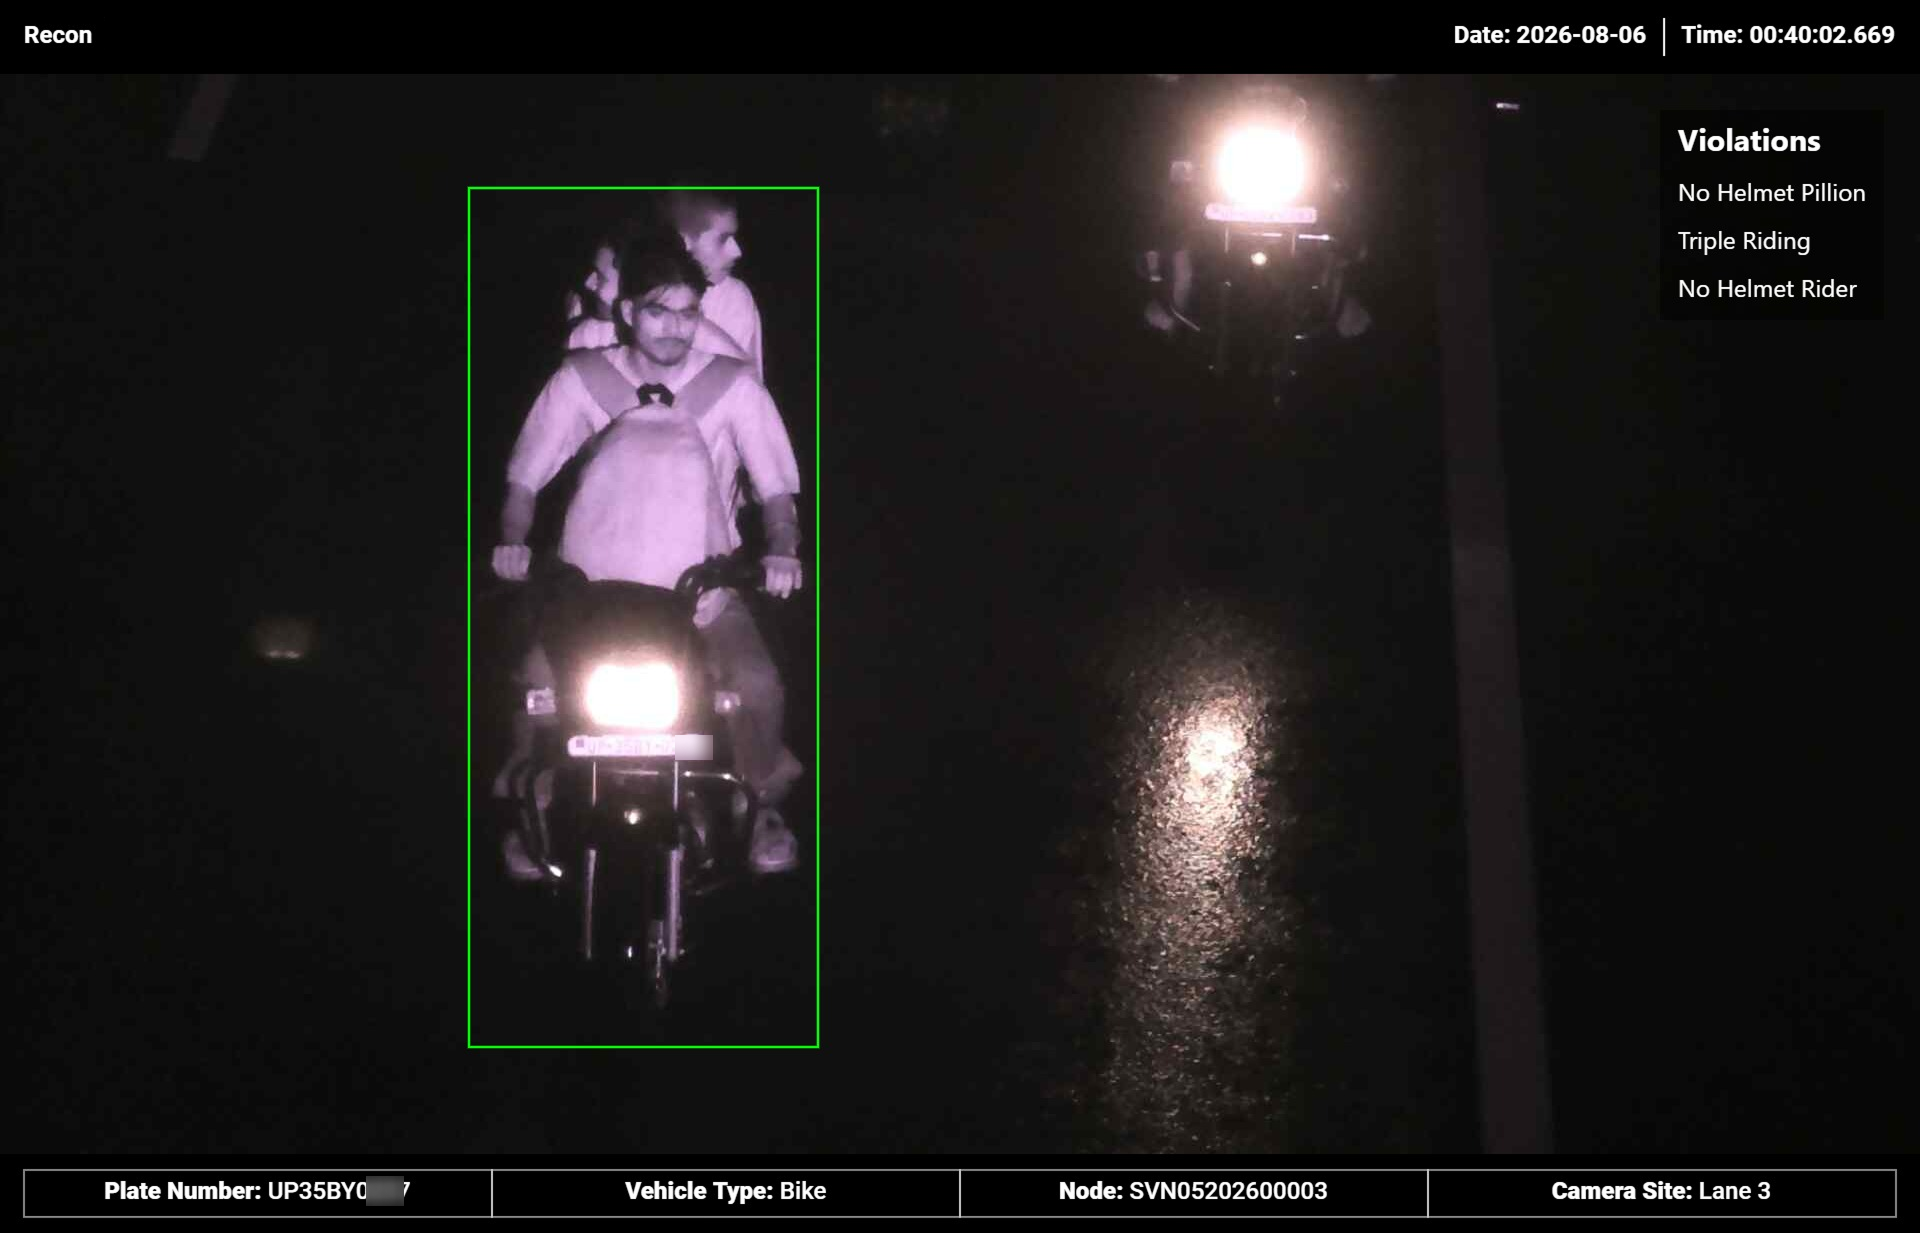The height and width of the screenshot is (1233, 1920).
Task: Click the redacted portion of the plate number
Action: (385, 1192)
